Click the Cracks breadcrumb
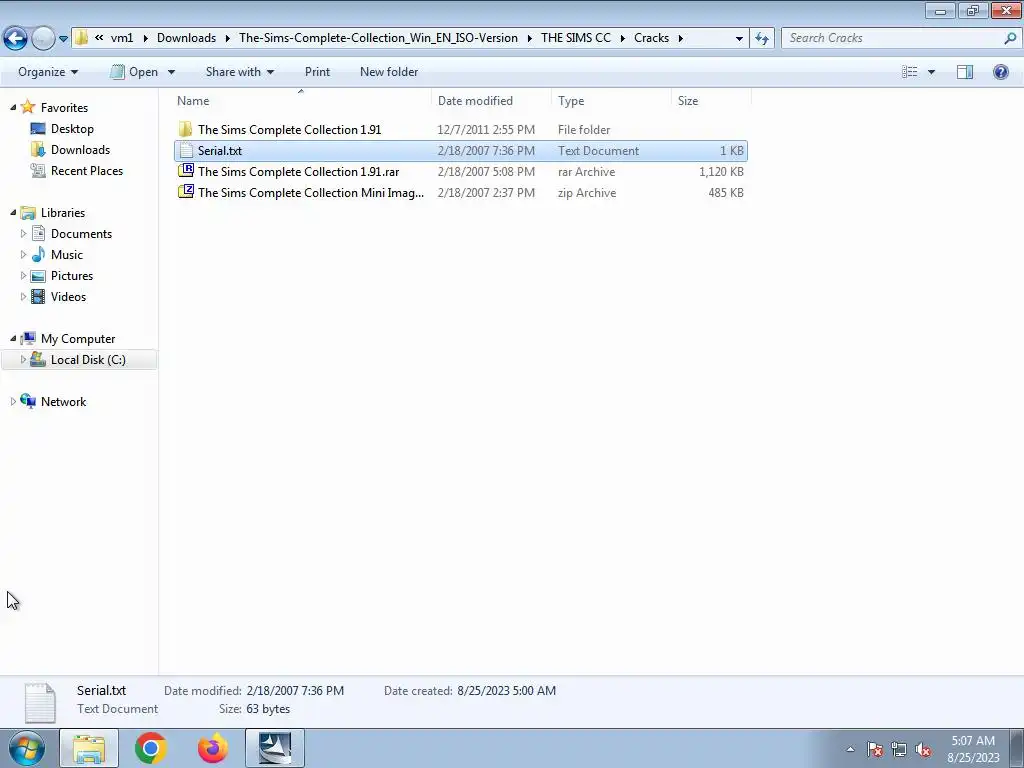1024x768 pixels. tap(651, 38)
